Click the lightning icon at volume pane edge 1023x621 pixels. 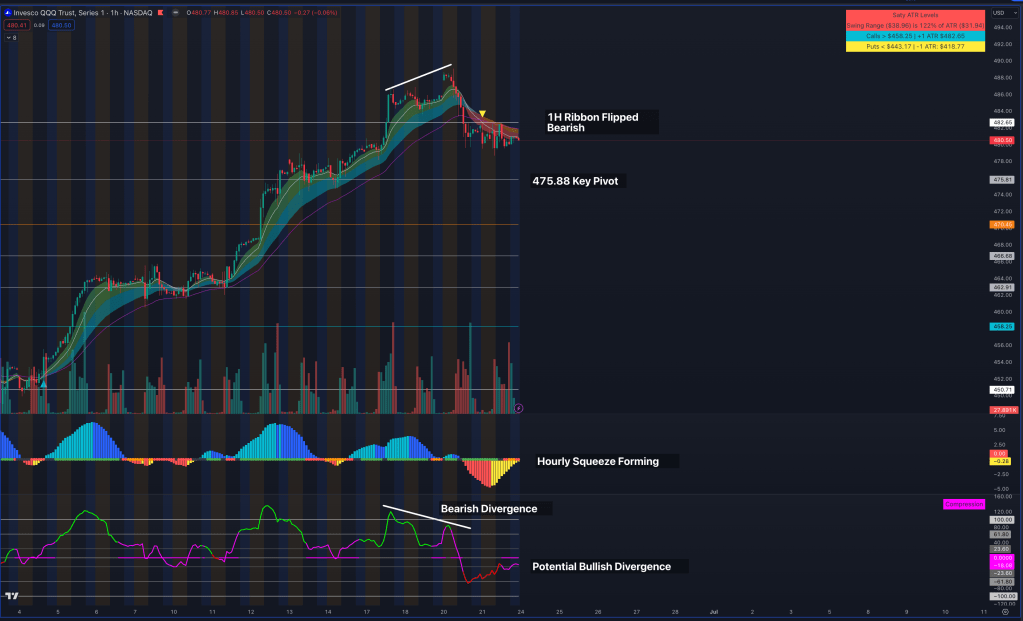(517, 407)
